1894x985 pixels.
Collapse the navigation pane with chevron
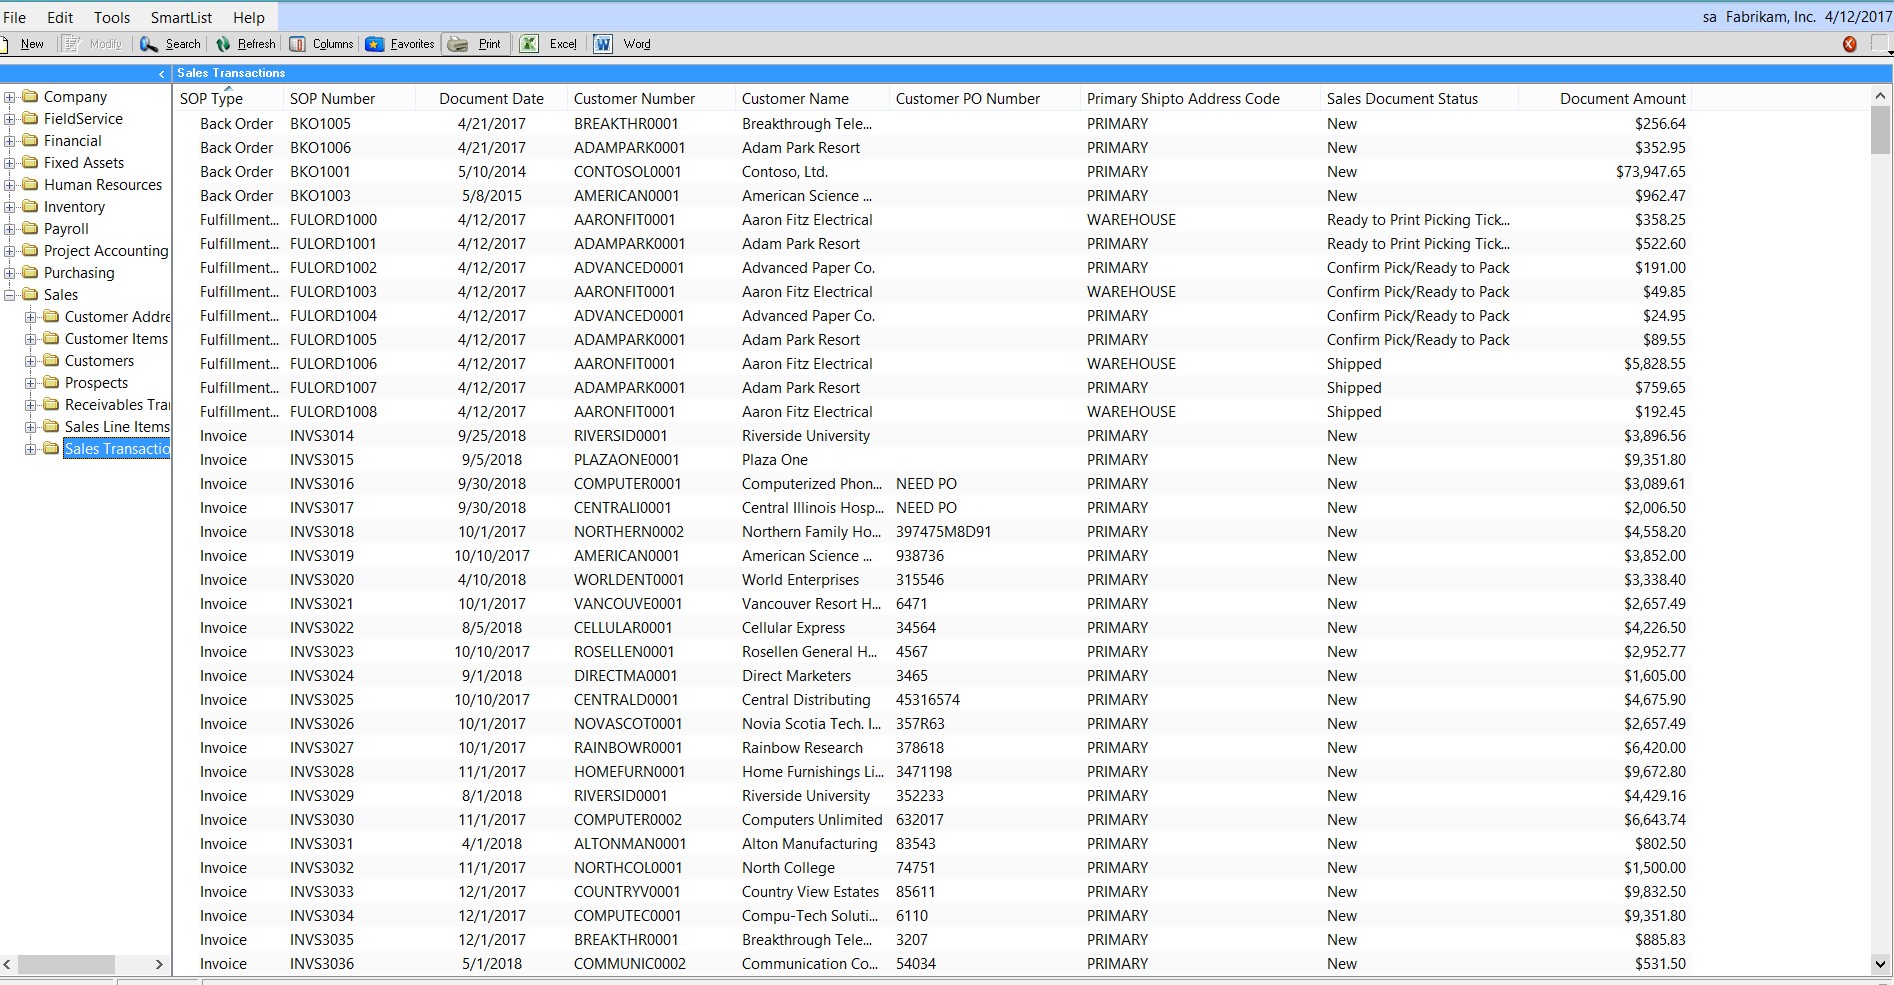[161, 74]
